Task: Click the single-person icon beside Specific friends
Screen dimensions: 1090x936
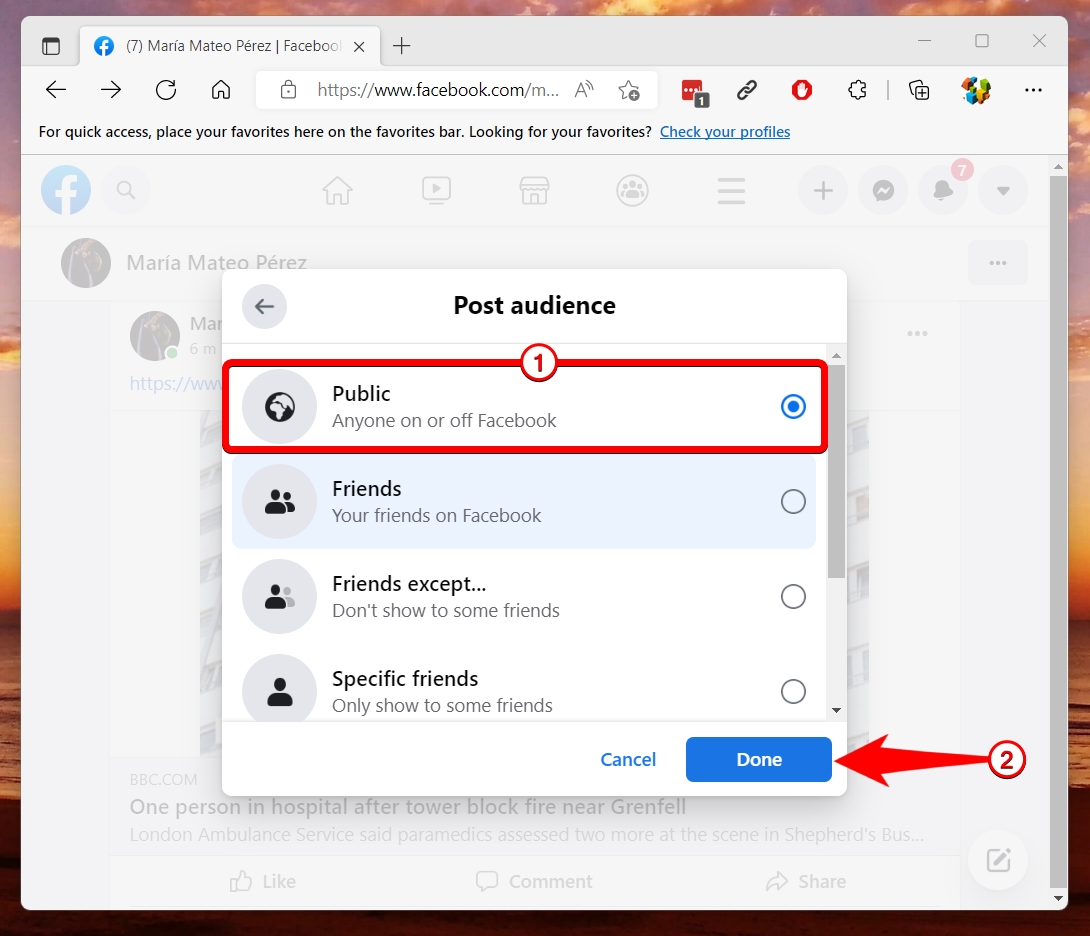Action: click(279, 691)
